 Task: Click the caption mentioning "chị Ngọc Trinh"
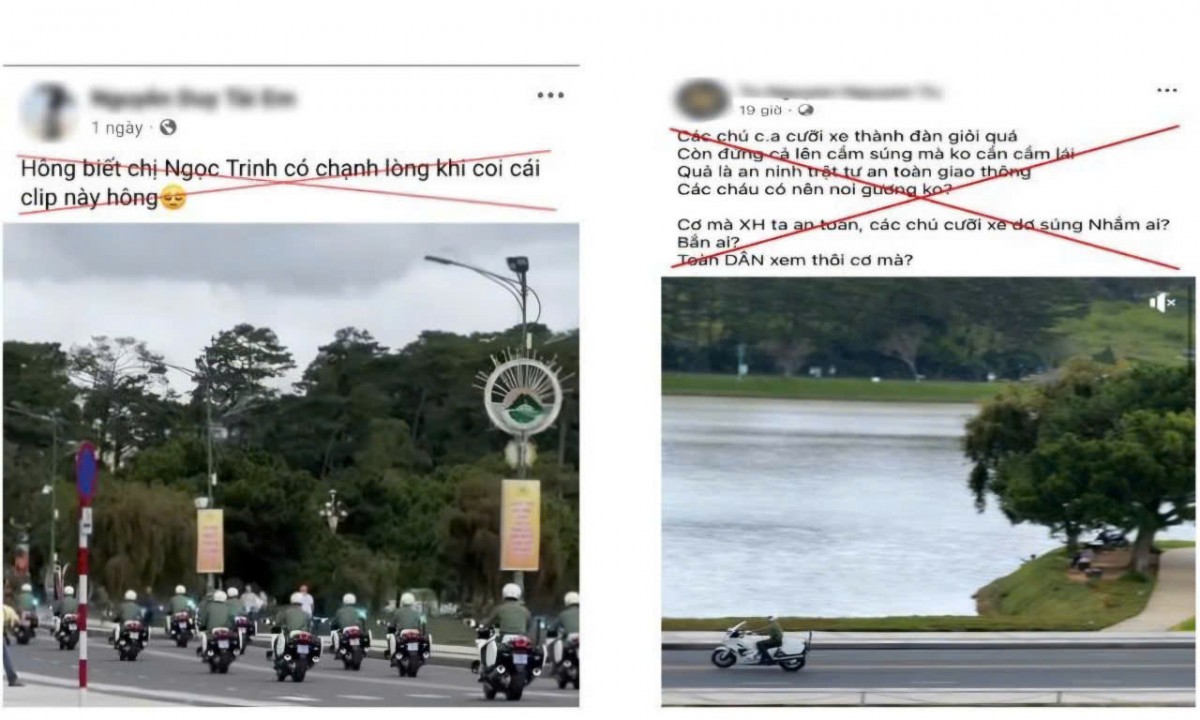[281, 183]
